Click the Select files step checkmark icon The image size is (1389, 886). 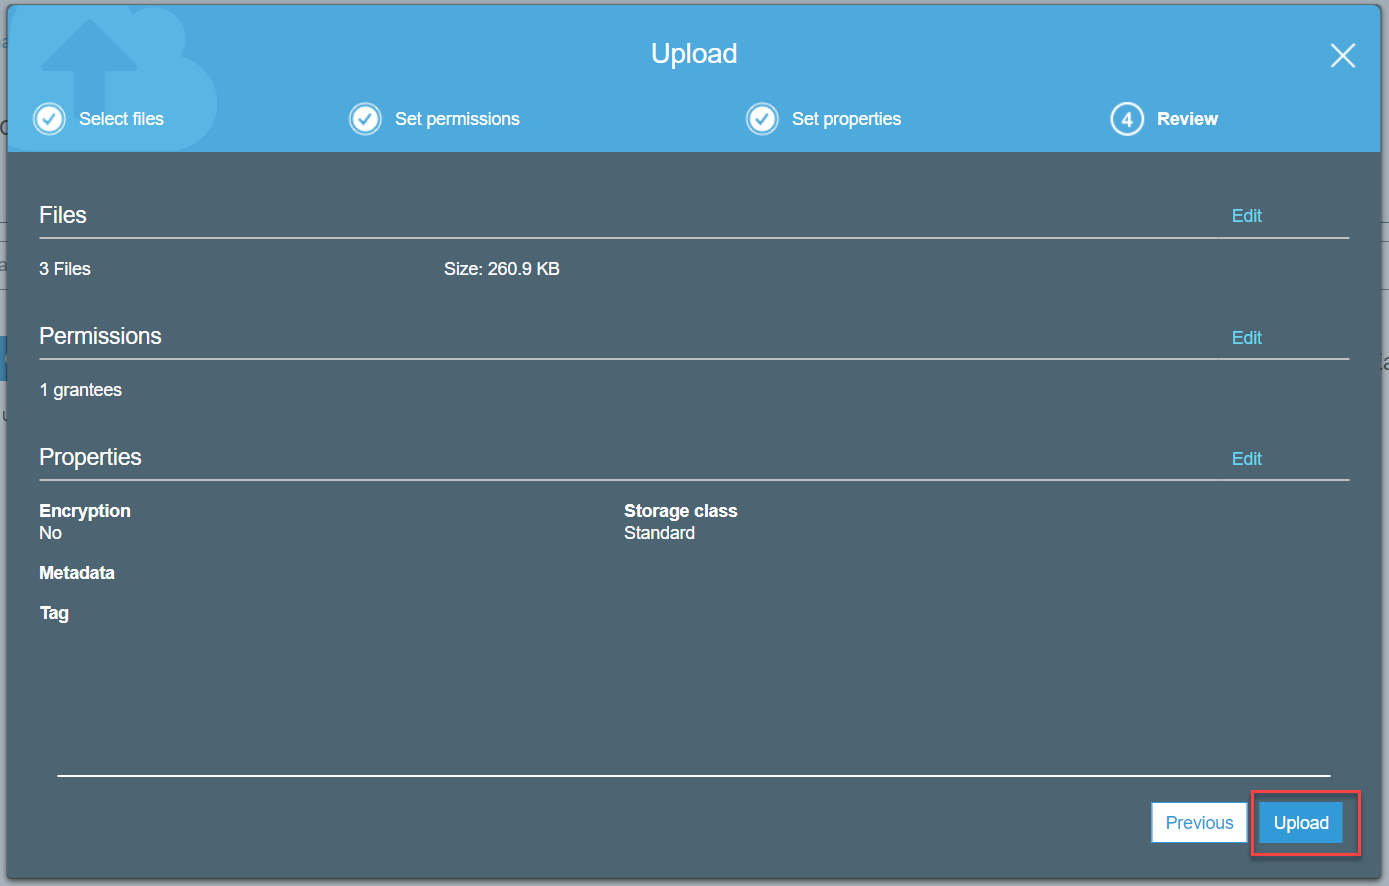(50, 119)
